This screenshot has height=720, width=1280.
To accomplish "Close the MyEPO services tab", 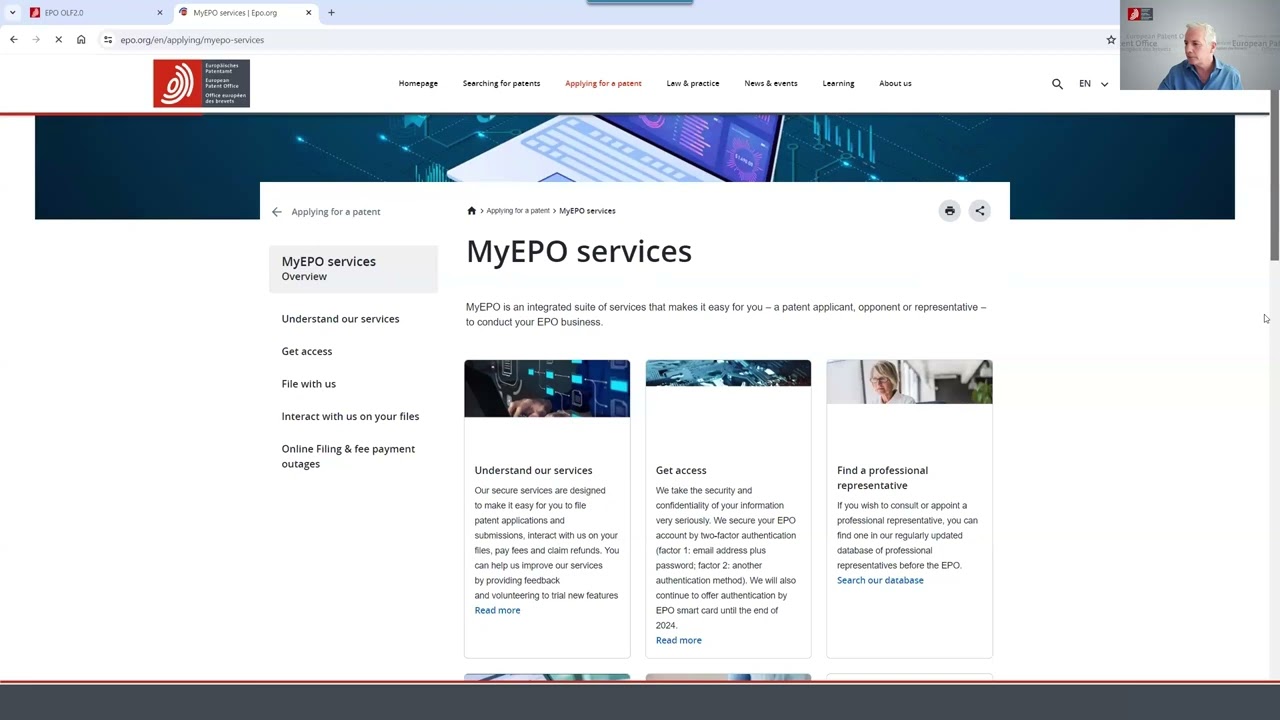I will [x=309, y=13].
